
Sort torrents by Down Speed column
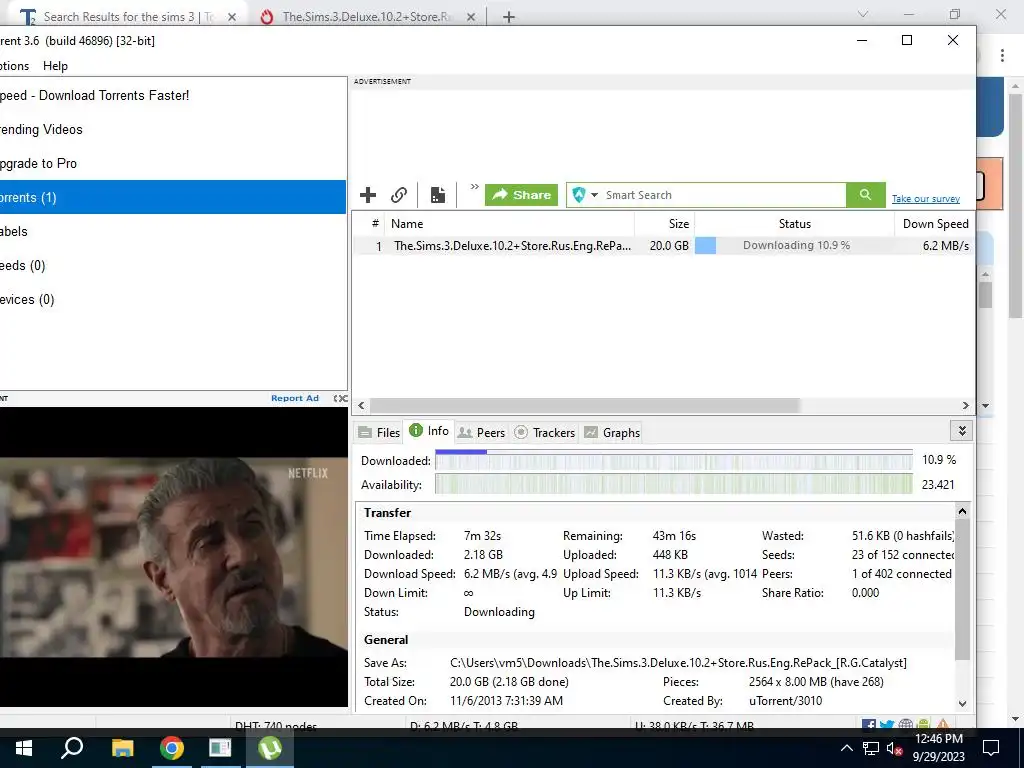[935, 223]
